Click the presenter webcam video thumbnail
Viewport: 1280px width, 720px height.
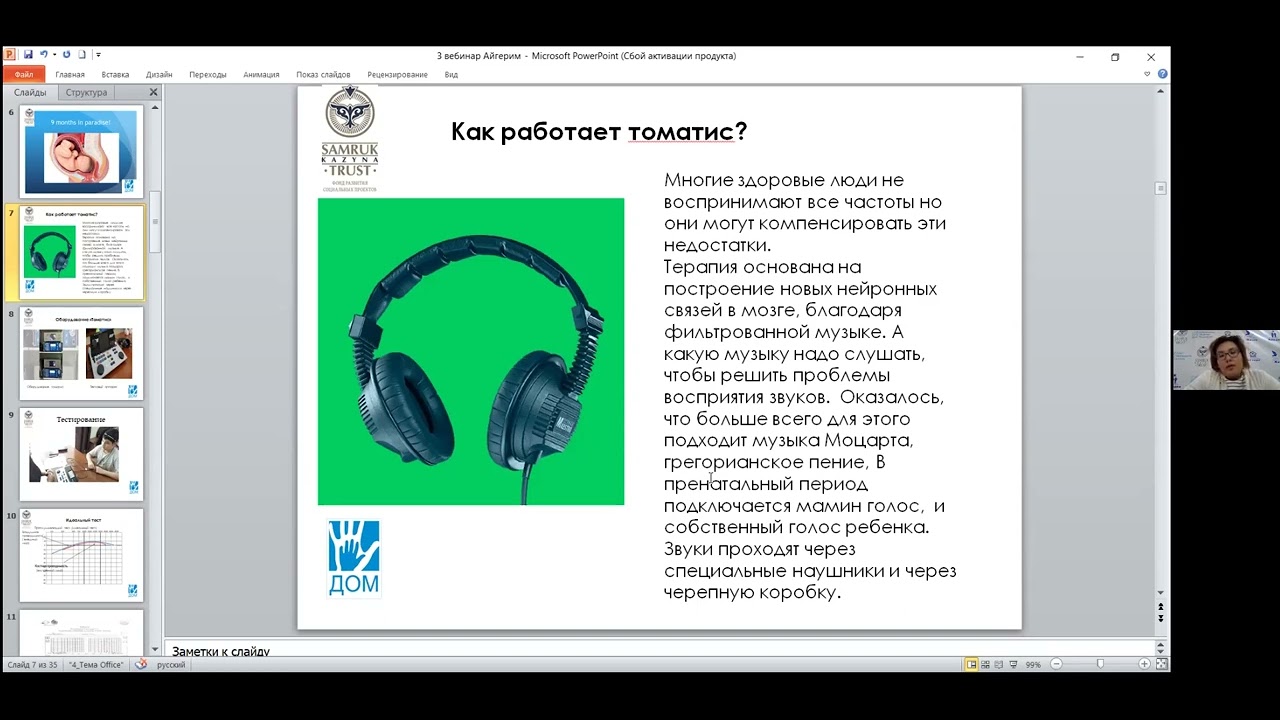pos(1226,360)
